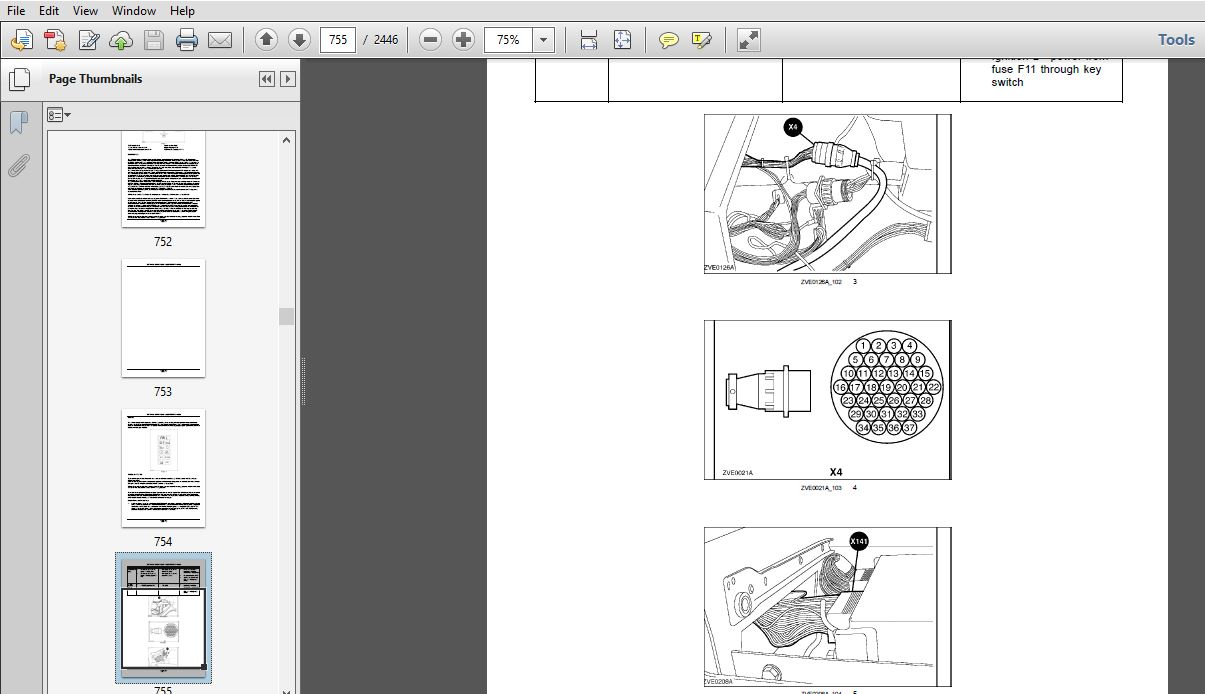The image size is (1205, 694).
Task: Open the File menu
Action: click(16, 10)
